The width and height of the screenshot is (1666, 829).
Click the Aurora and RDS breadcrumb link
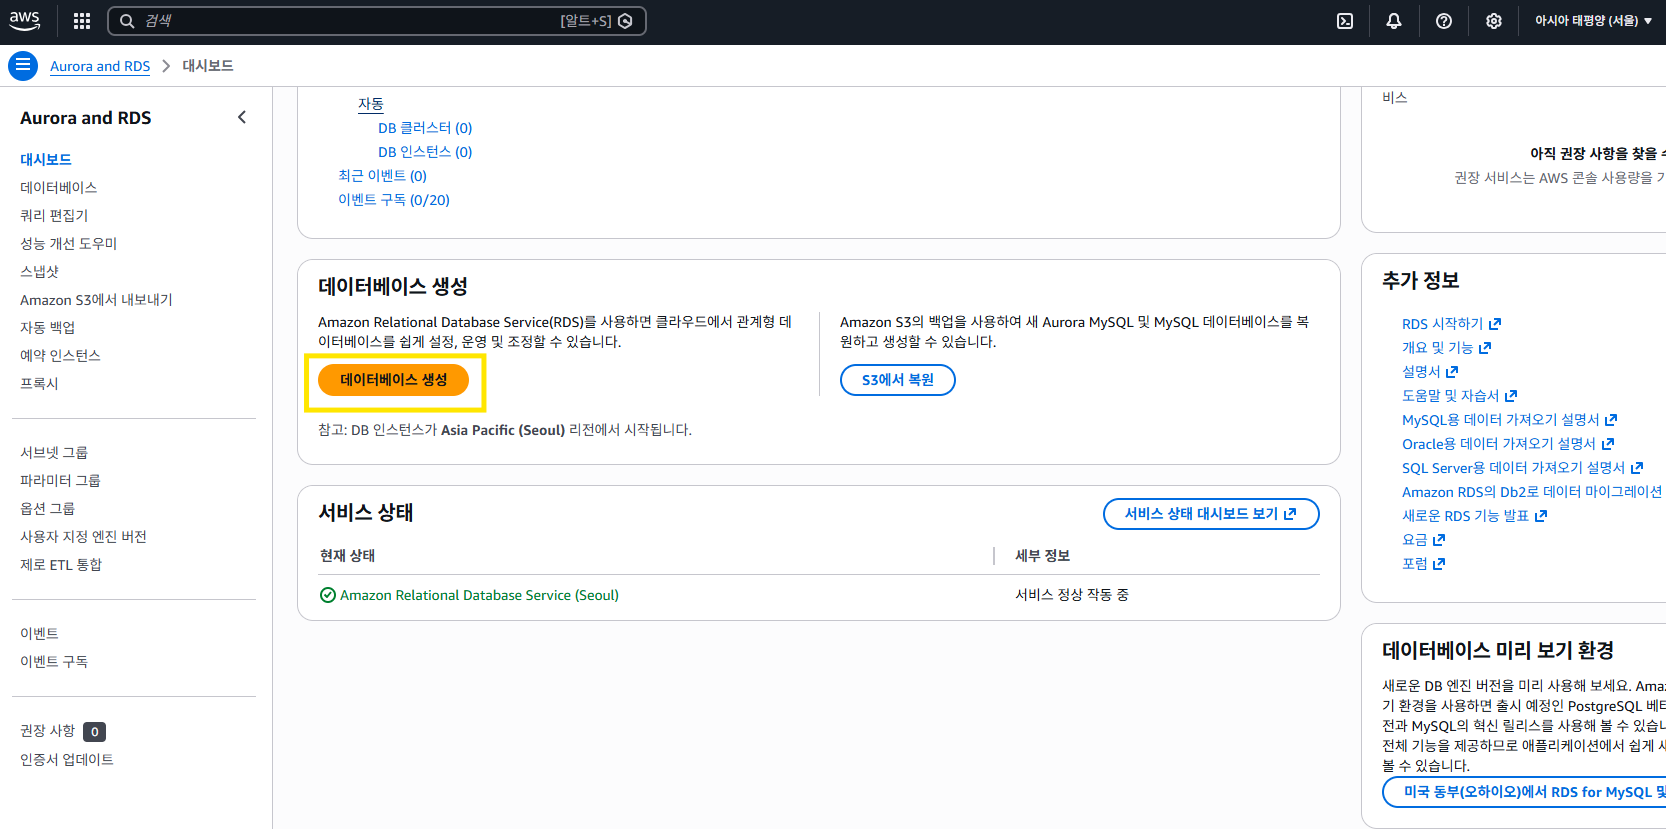pyautogui.click(x=100, y=66)
